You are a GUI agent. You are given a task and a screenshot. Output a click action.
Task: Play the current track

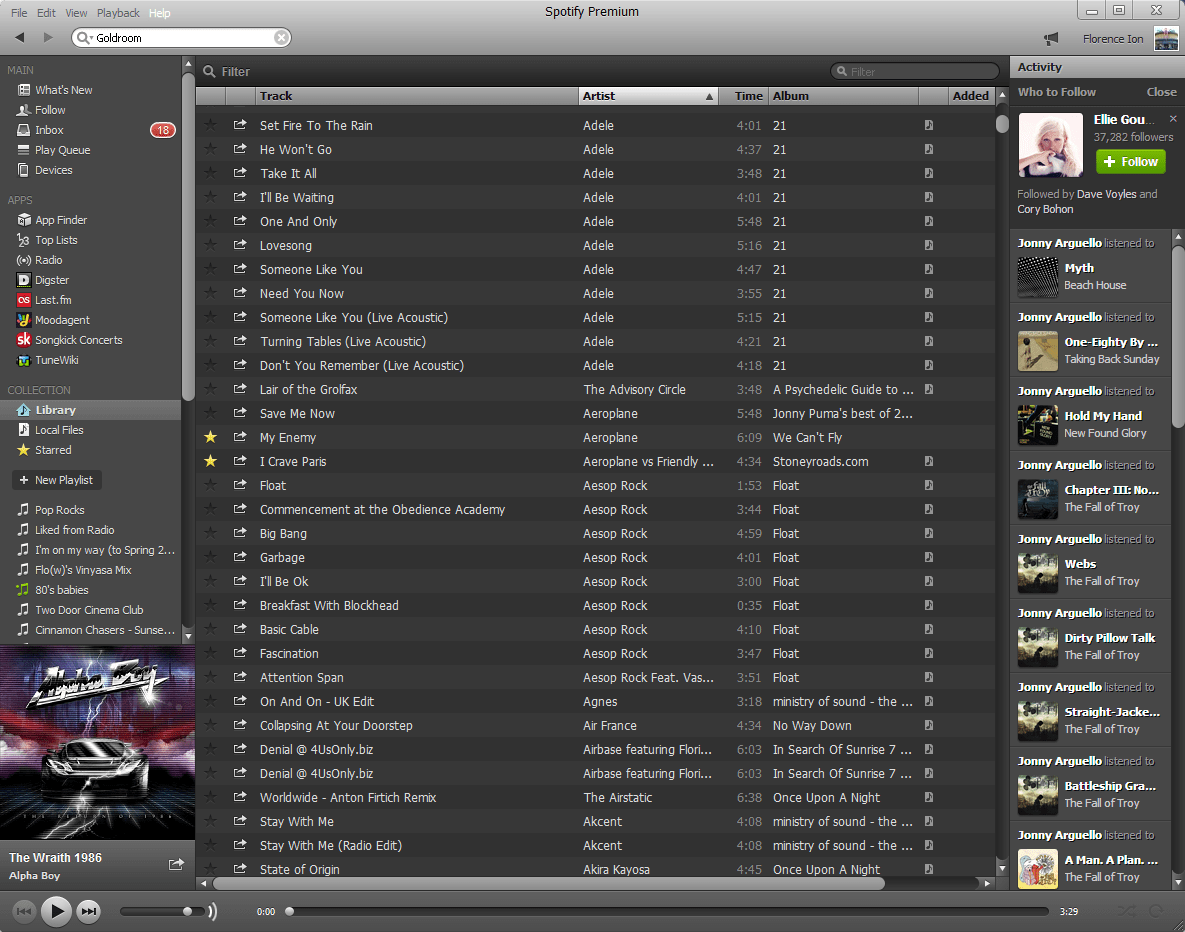pyautogui.click(x=56, y=912)
